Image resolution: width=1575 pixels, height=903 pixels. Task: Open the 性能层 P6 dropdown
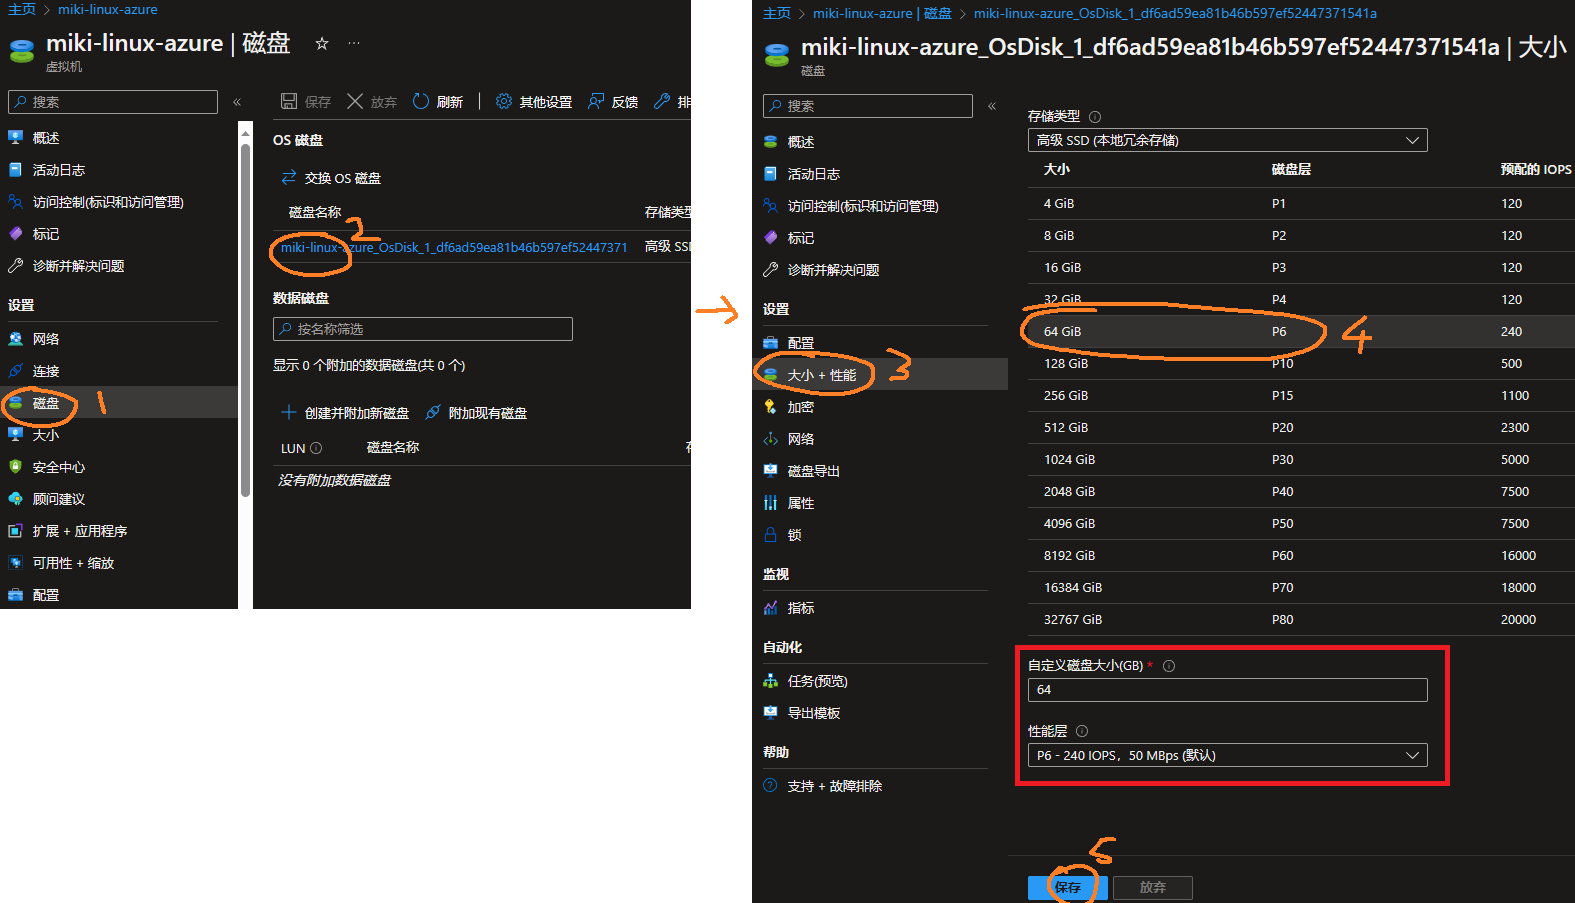1227,755
